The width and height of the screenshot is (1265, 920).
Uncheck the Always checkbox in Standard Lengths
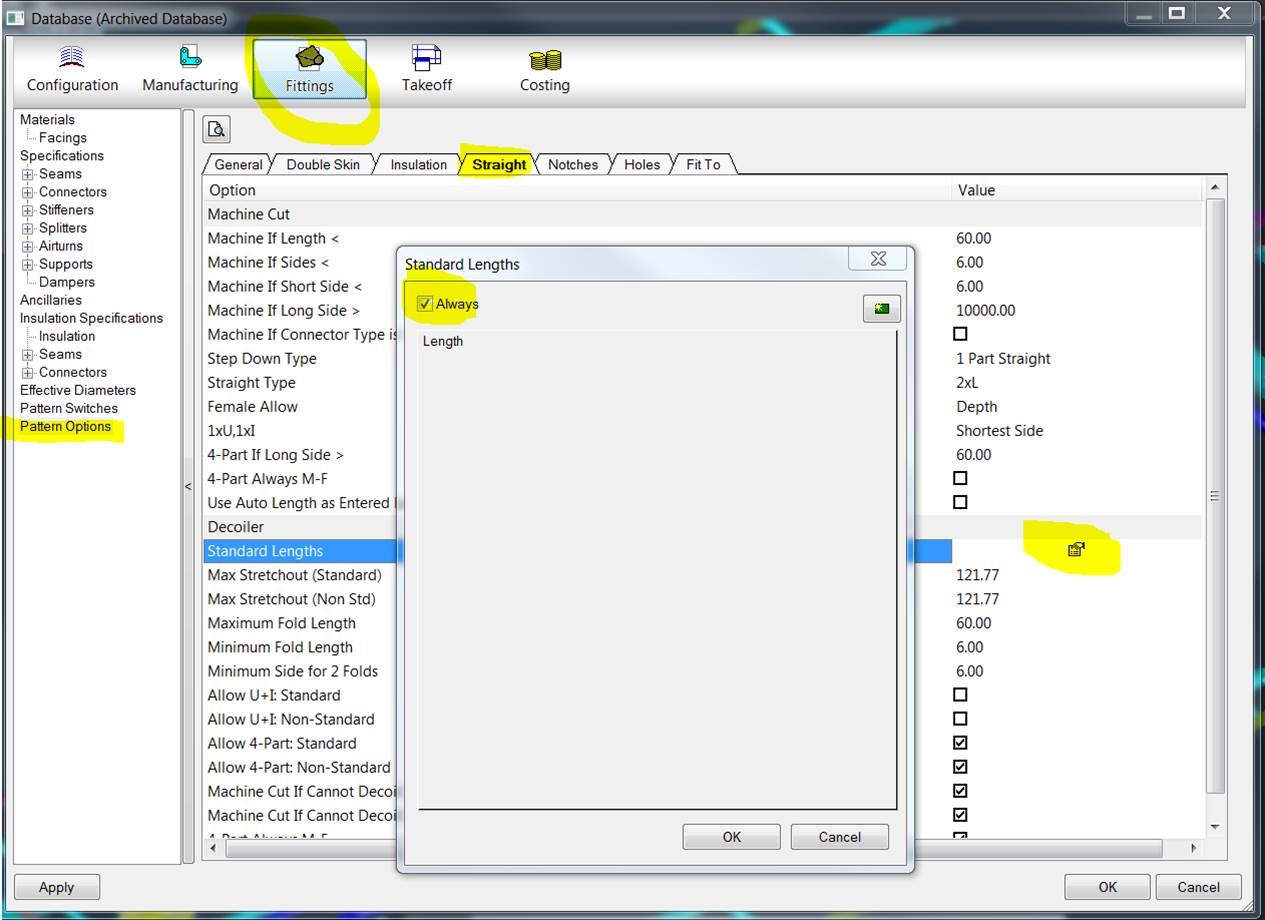pyautogui.click(x=425, y=304)
